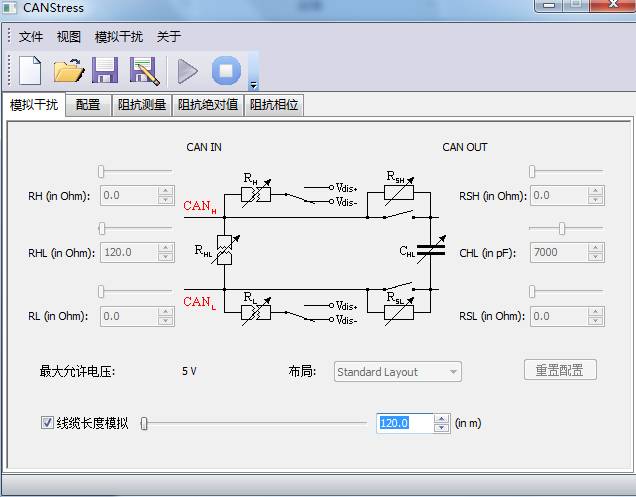Click the CANStress app icon in title bar

[x=12, y=9]
